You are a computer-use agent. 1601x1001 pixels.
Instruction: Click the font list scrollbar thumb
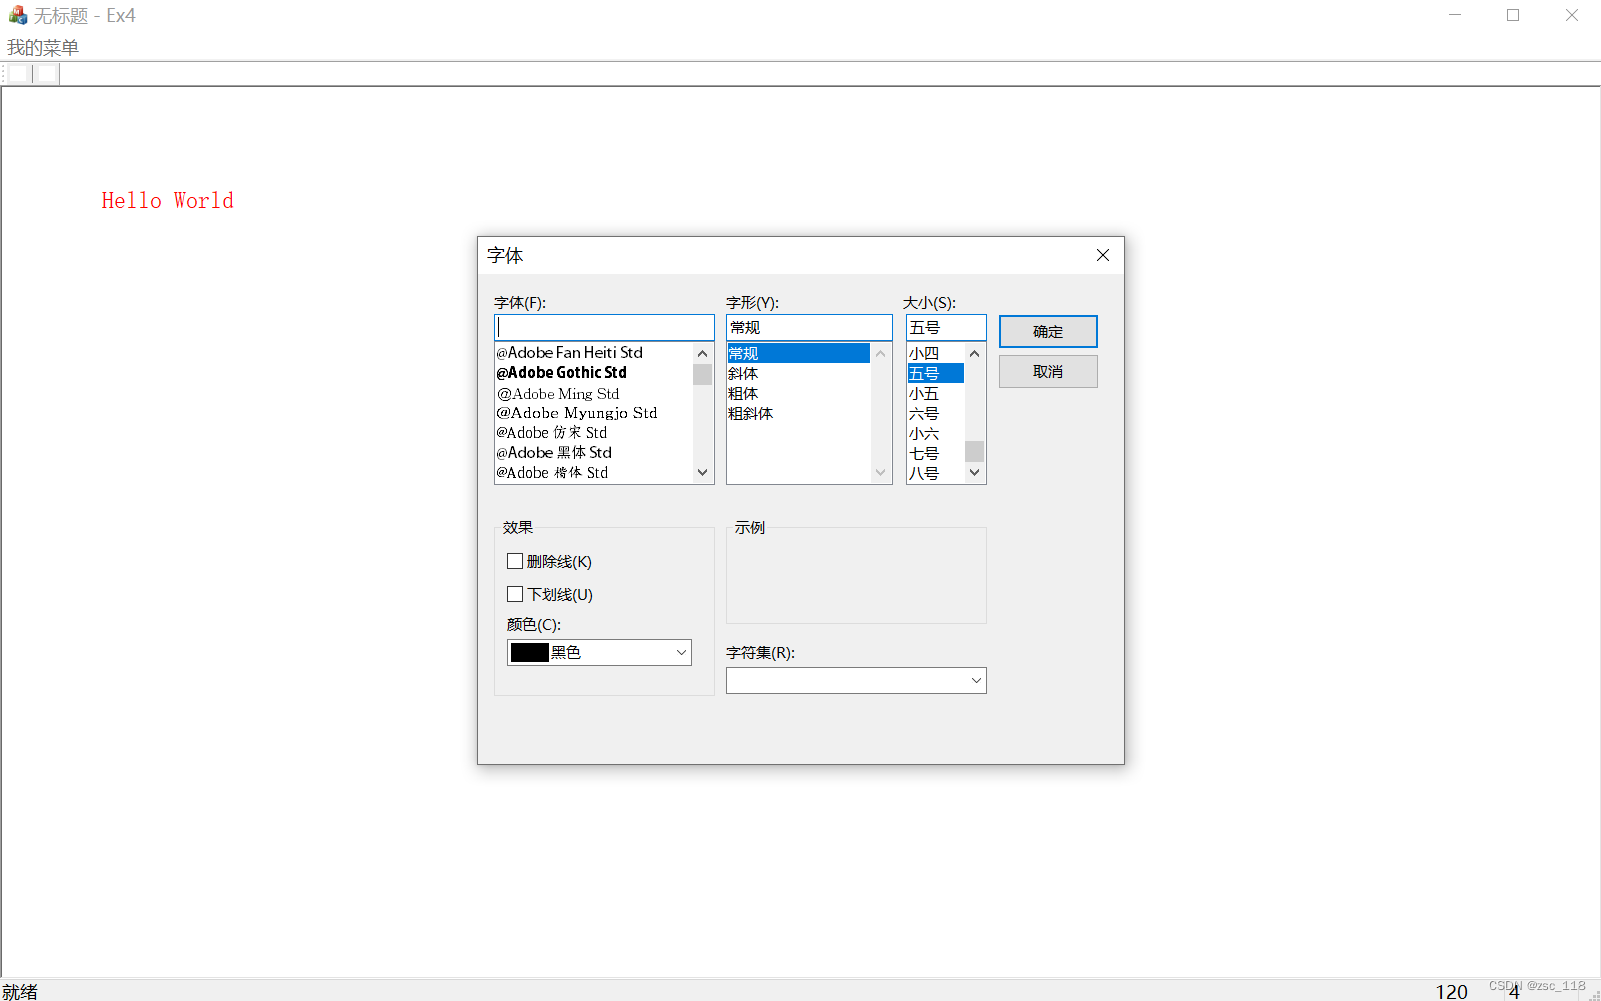(702, 374)
